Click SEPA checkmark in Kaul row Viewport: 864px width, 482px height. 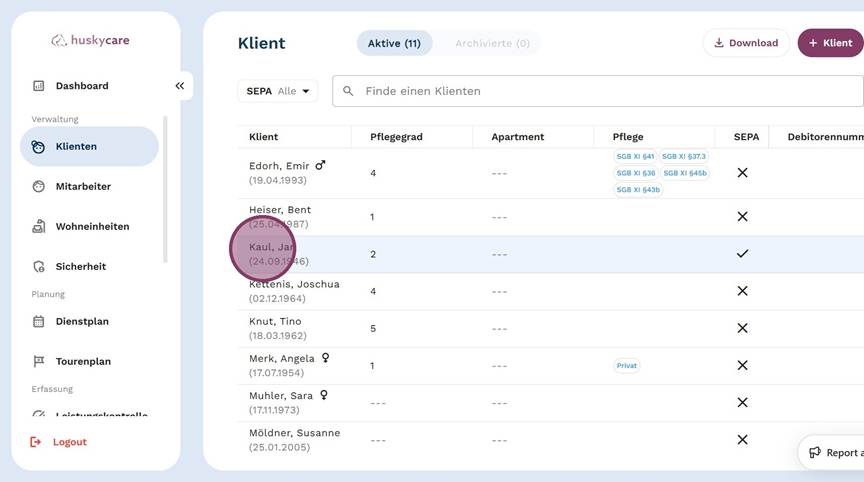click(x=742, y=253)
